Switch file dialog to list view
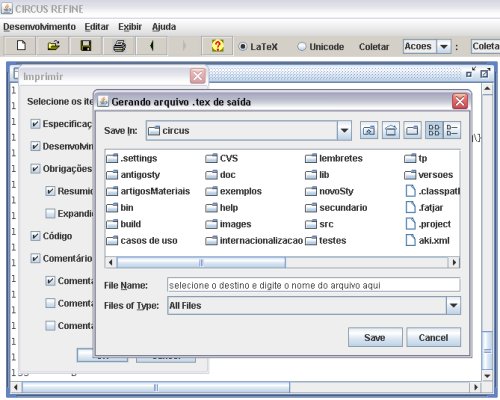 (434, 130)
